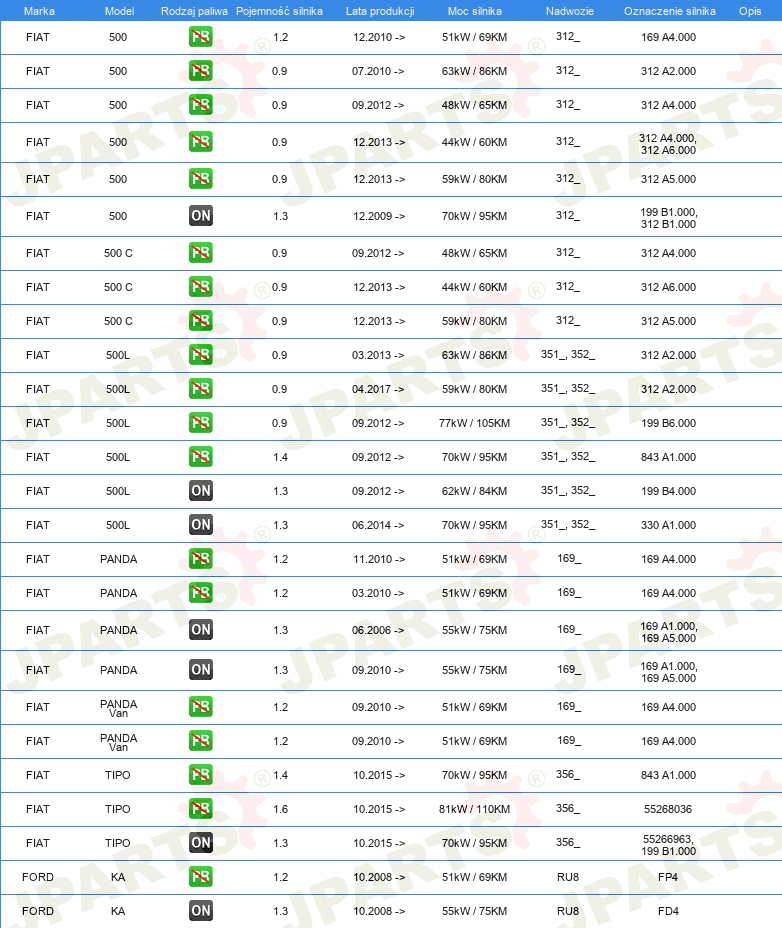782x928 pixels.
Task: Click petrol icon in PANDA 03.2010 row
Action: click(201, 593)
